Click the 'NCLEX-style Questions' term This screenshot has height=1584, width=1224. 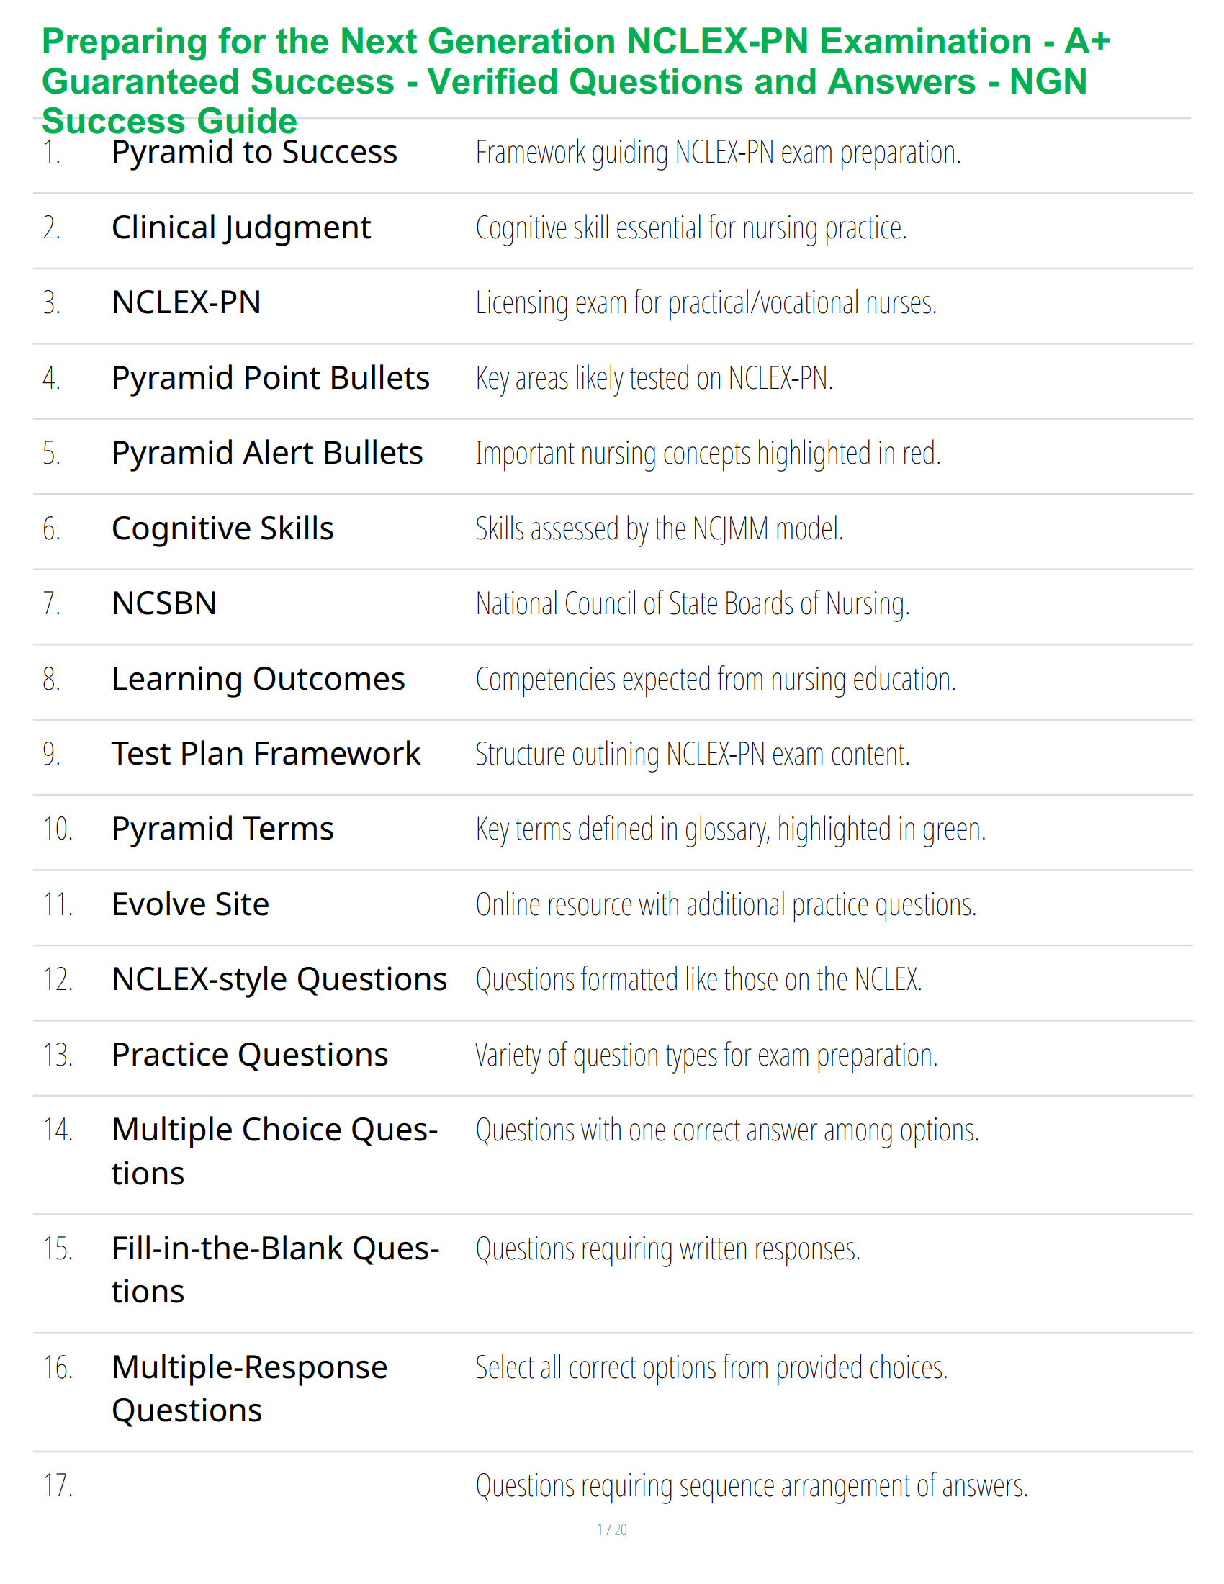pyautogui.click(x=279, y=979)
